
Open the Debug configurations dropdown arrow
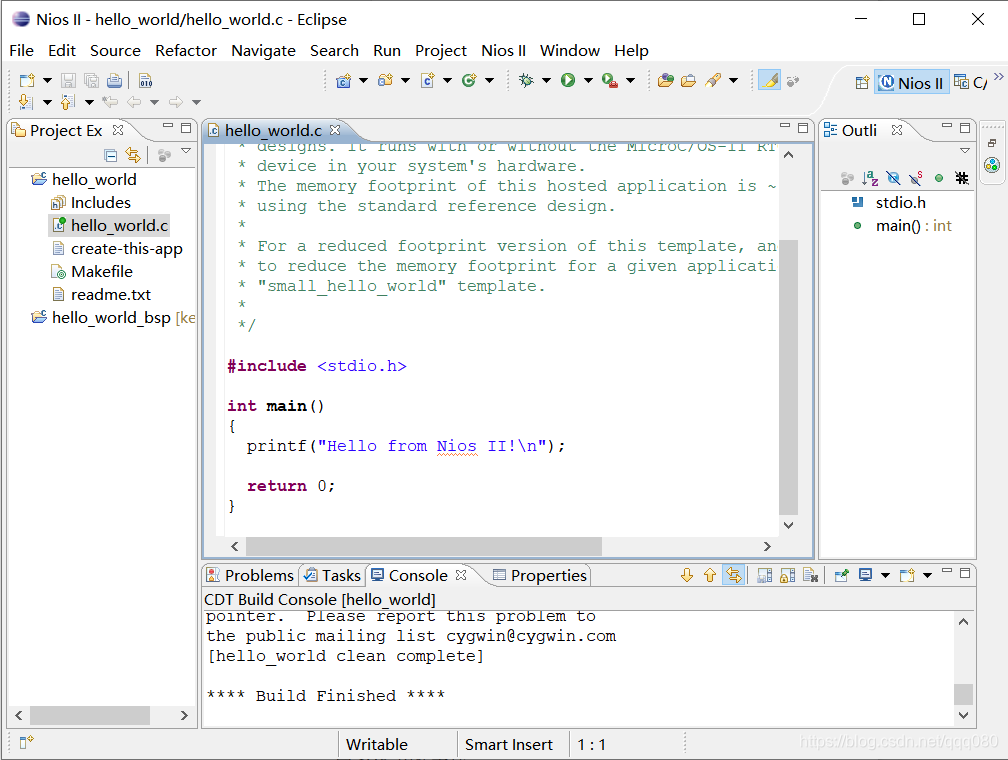tap(546, 81)
